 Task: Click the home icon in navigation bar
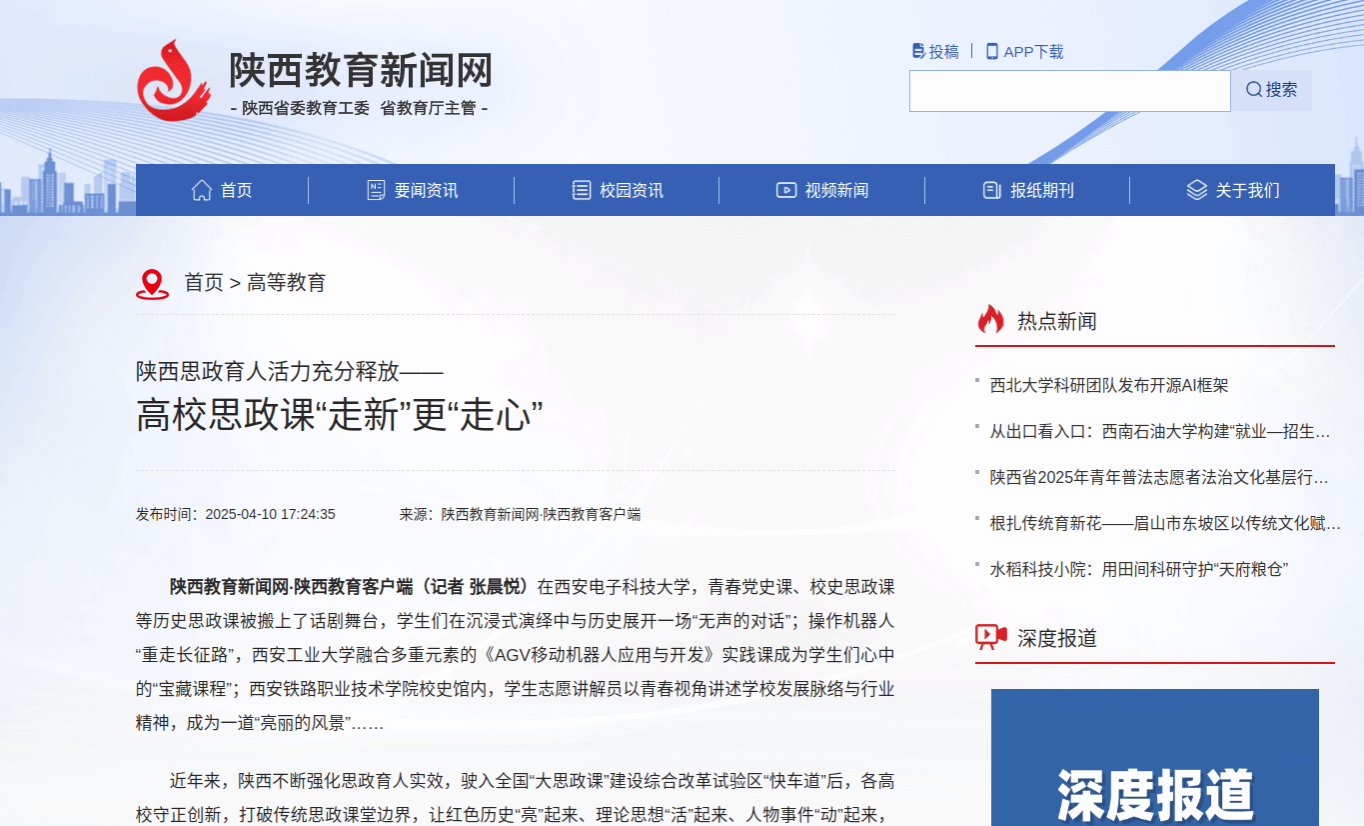[x=202, y=190]
